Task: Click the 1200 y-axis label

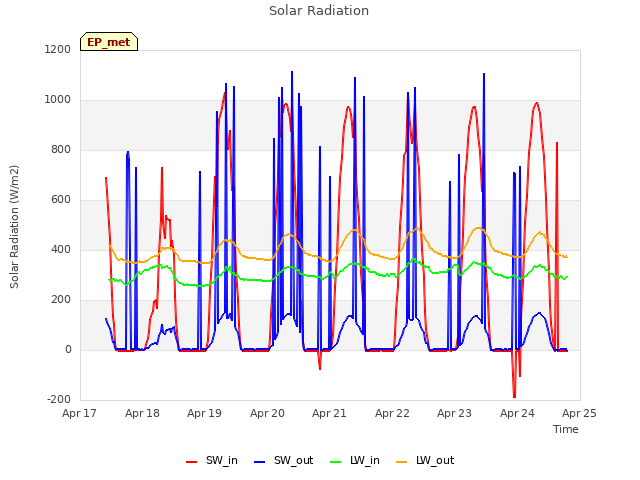Action: pos(58,49)
